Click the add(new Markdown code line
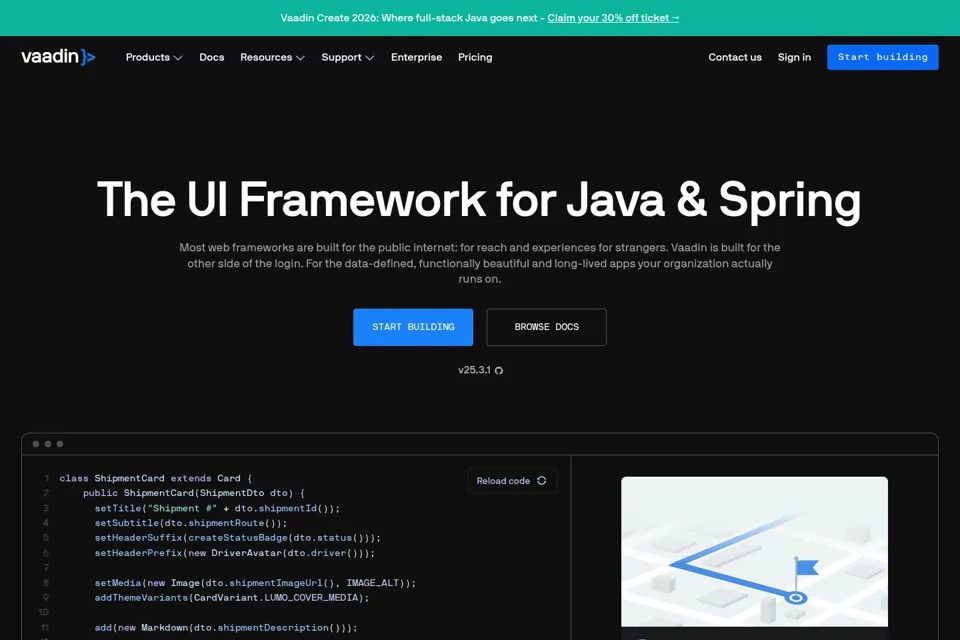 click(x=226, y=628)
